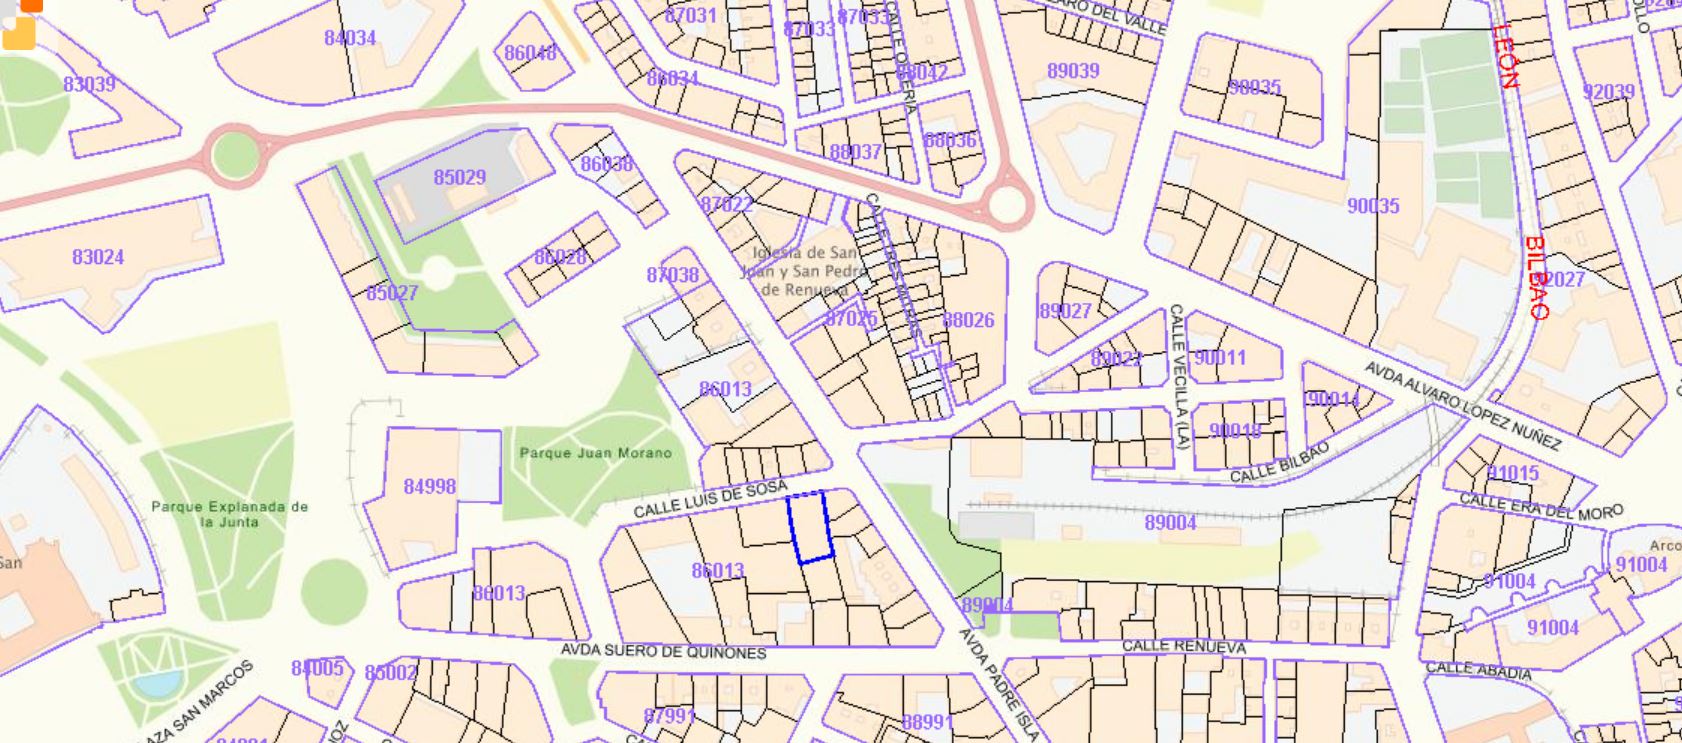Click the Avda Suero de Quiñones street label
This screenshot has width=1682, height=743.
(662, 651)
